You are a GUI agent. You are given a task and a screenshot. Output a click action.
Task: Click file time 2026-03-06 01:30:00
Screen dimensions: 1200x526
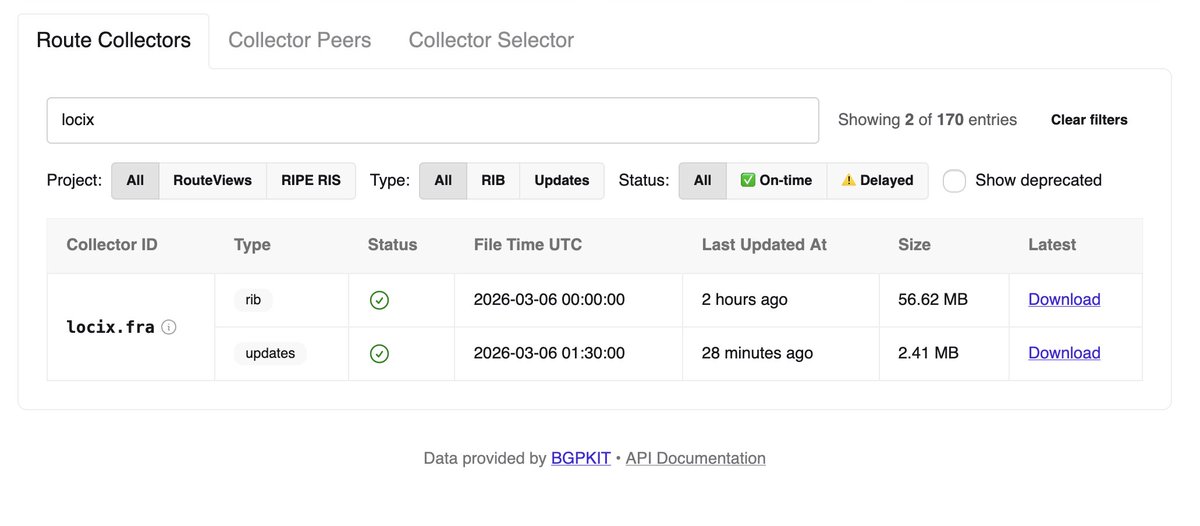click(549, 353)
